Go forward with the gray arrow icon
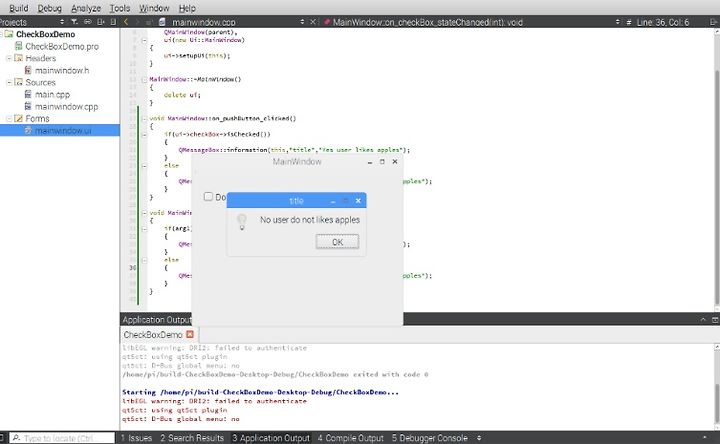 (x=137, y=22)
